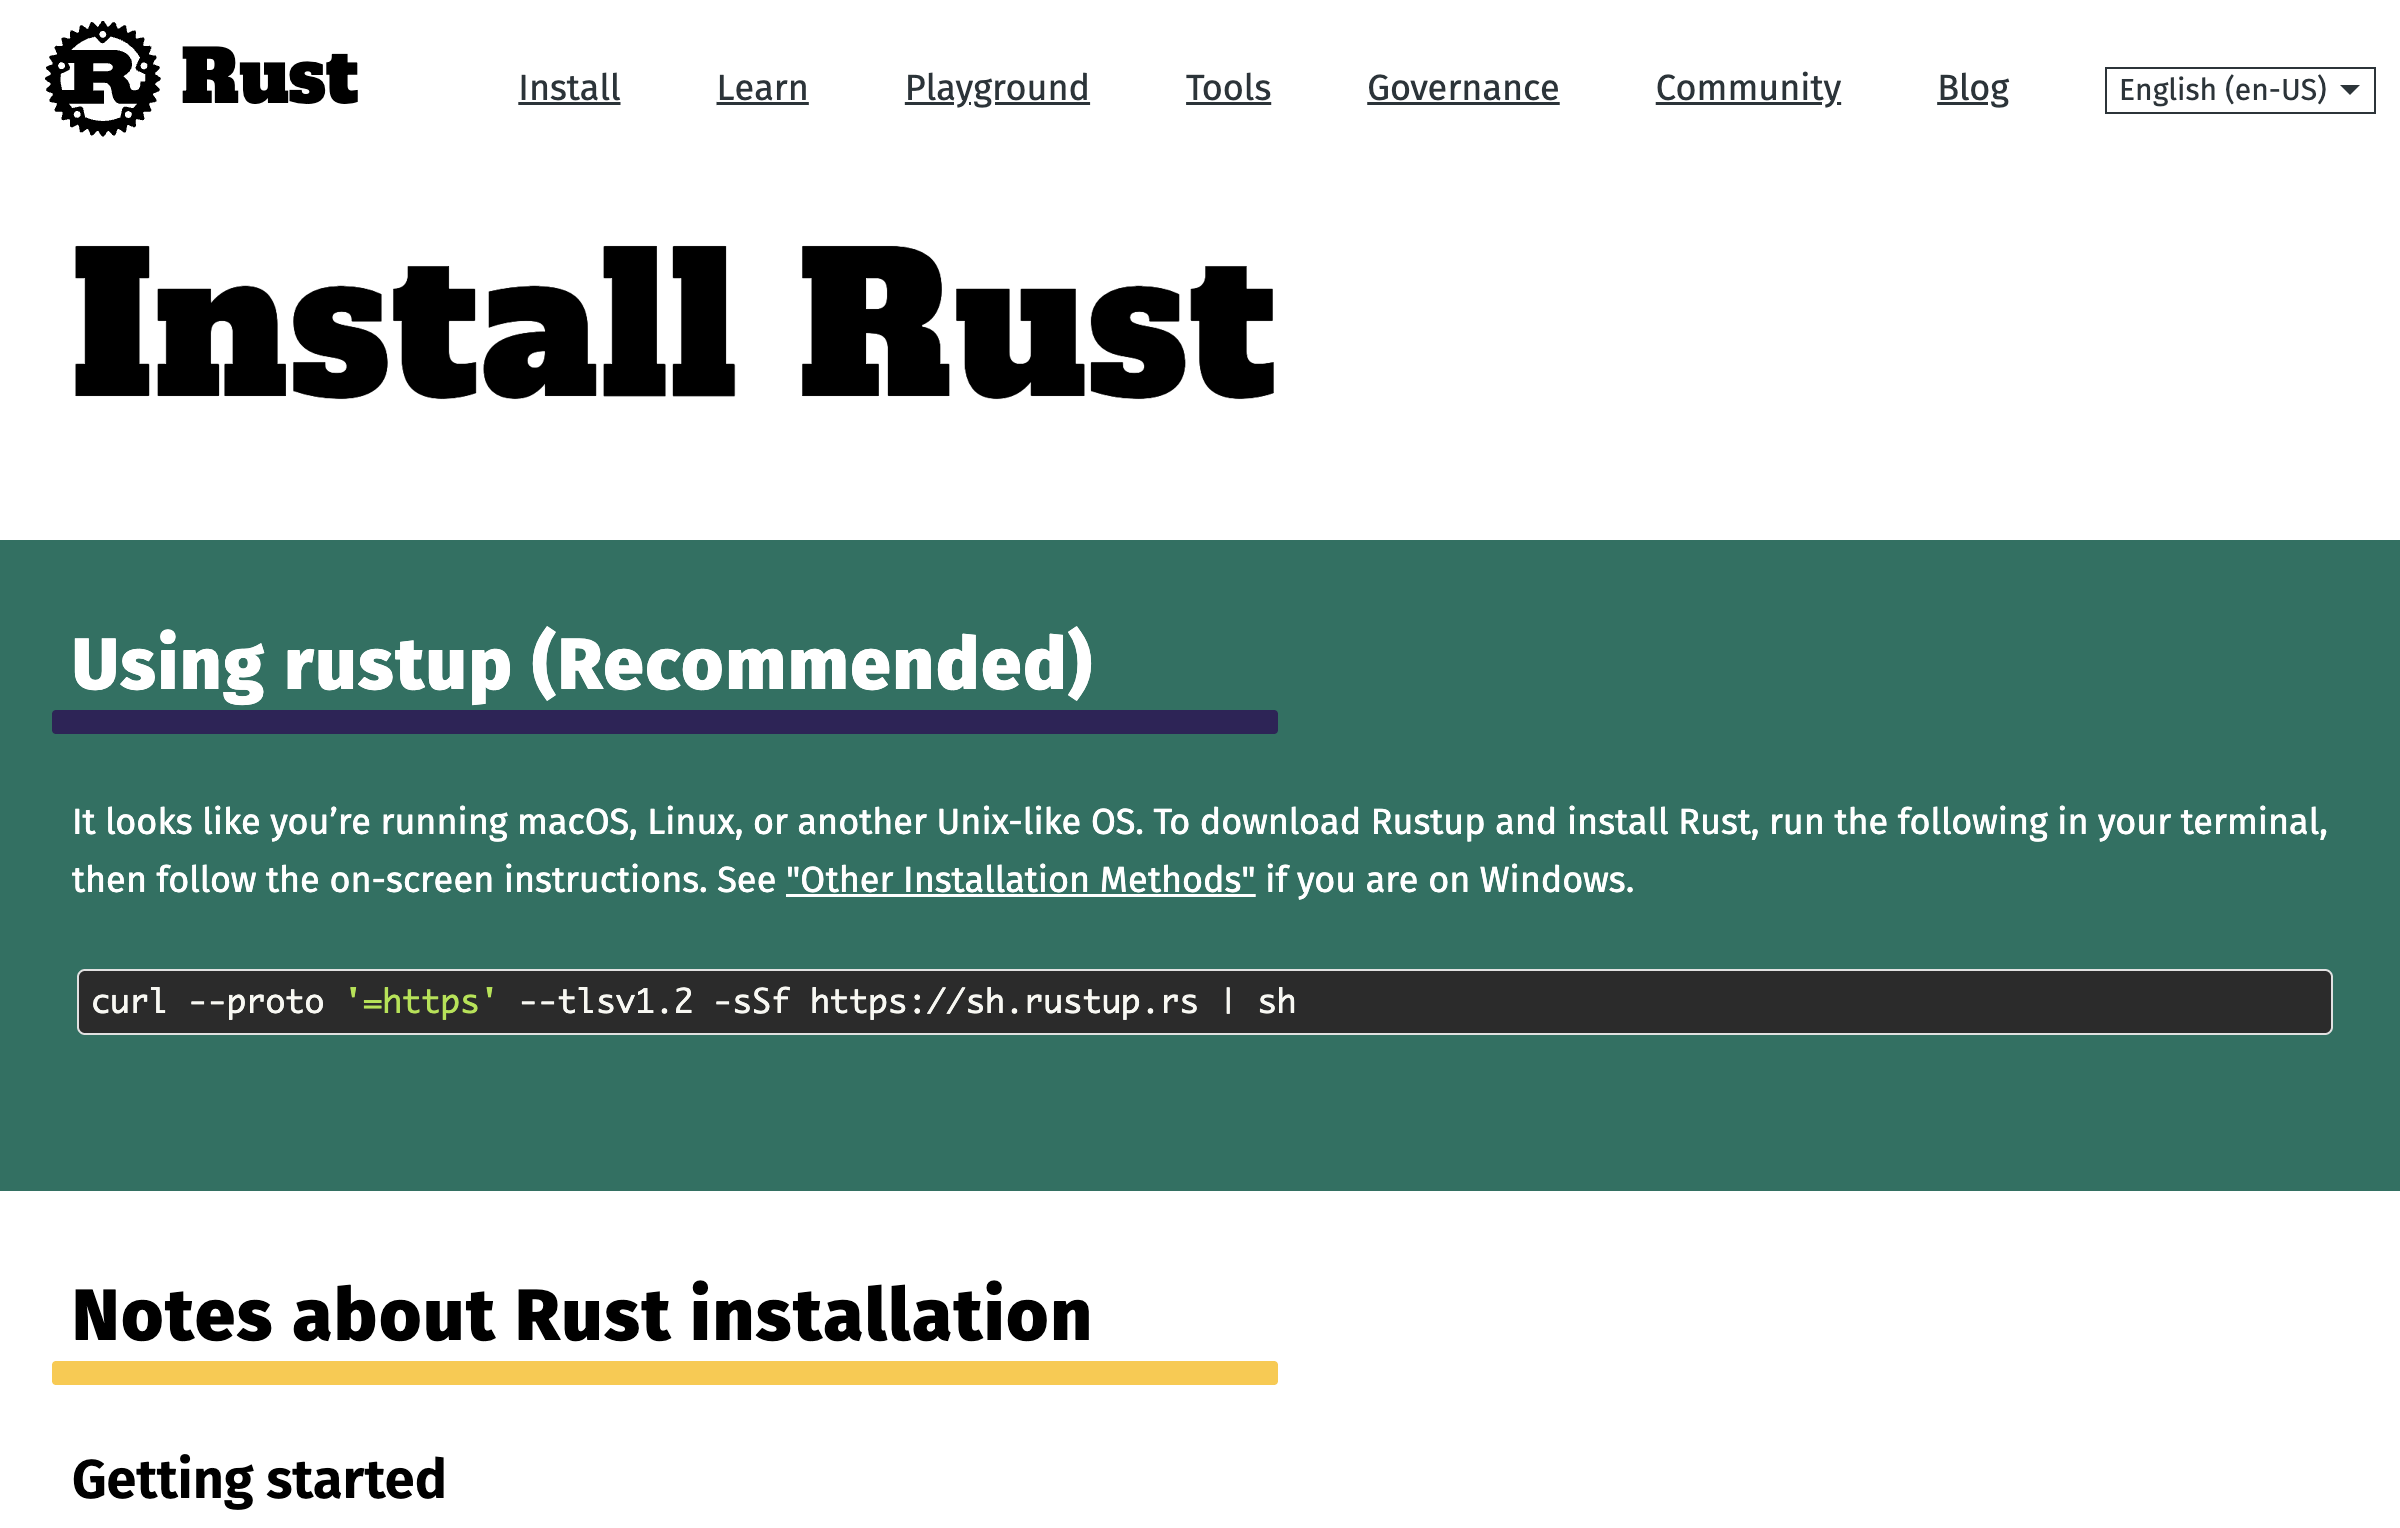Open the Playground navigation link
Image resolution: width=2400 pixels, height=1528 pixels.
coord(996,88)
